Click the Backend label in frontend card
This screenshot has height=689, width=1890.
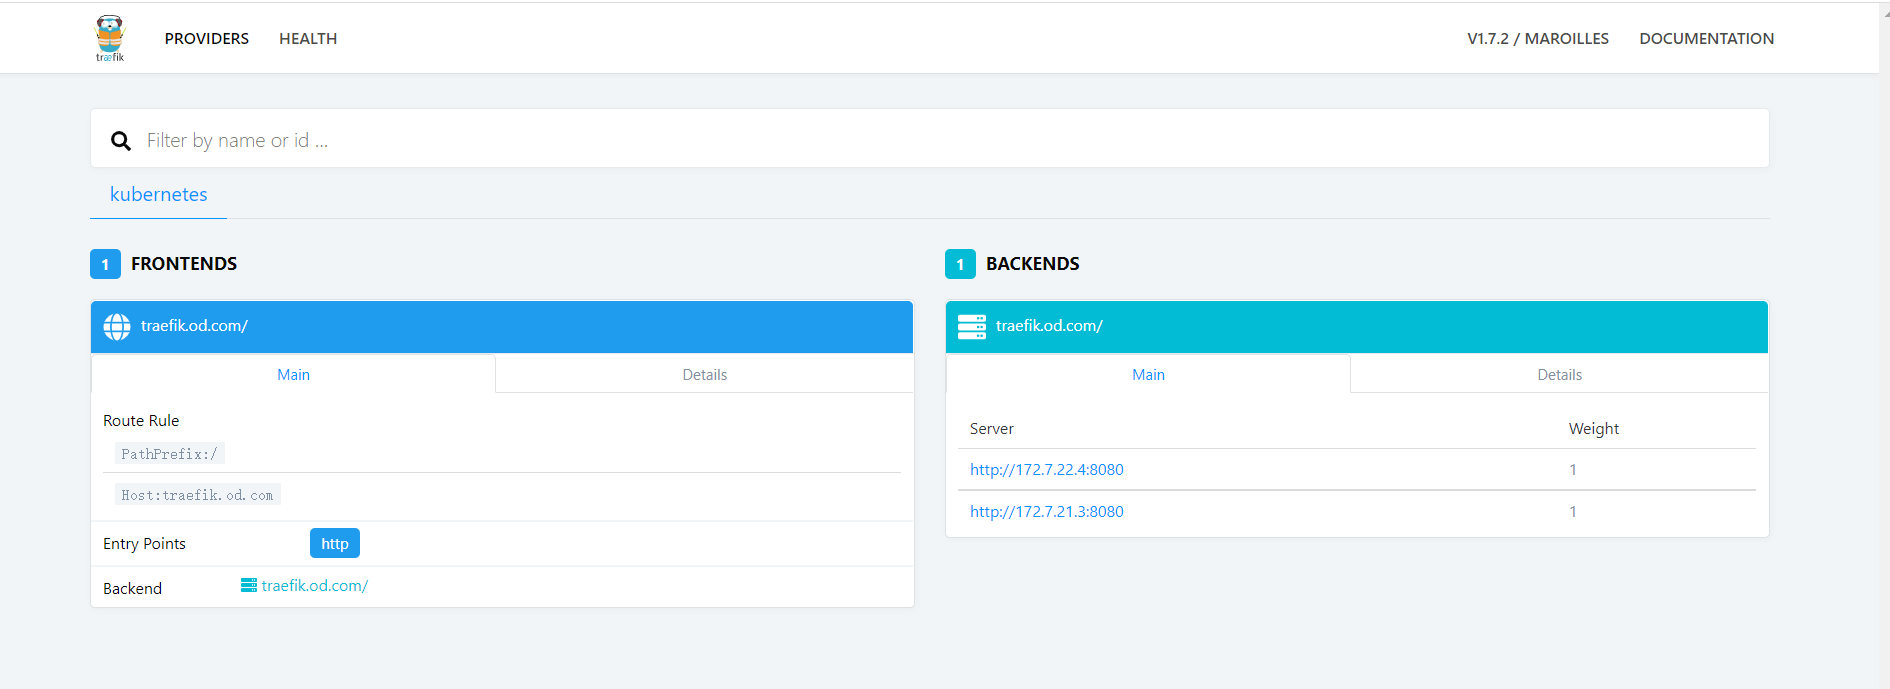point(132,589)
